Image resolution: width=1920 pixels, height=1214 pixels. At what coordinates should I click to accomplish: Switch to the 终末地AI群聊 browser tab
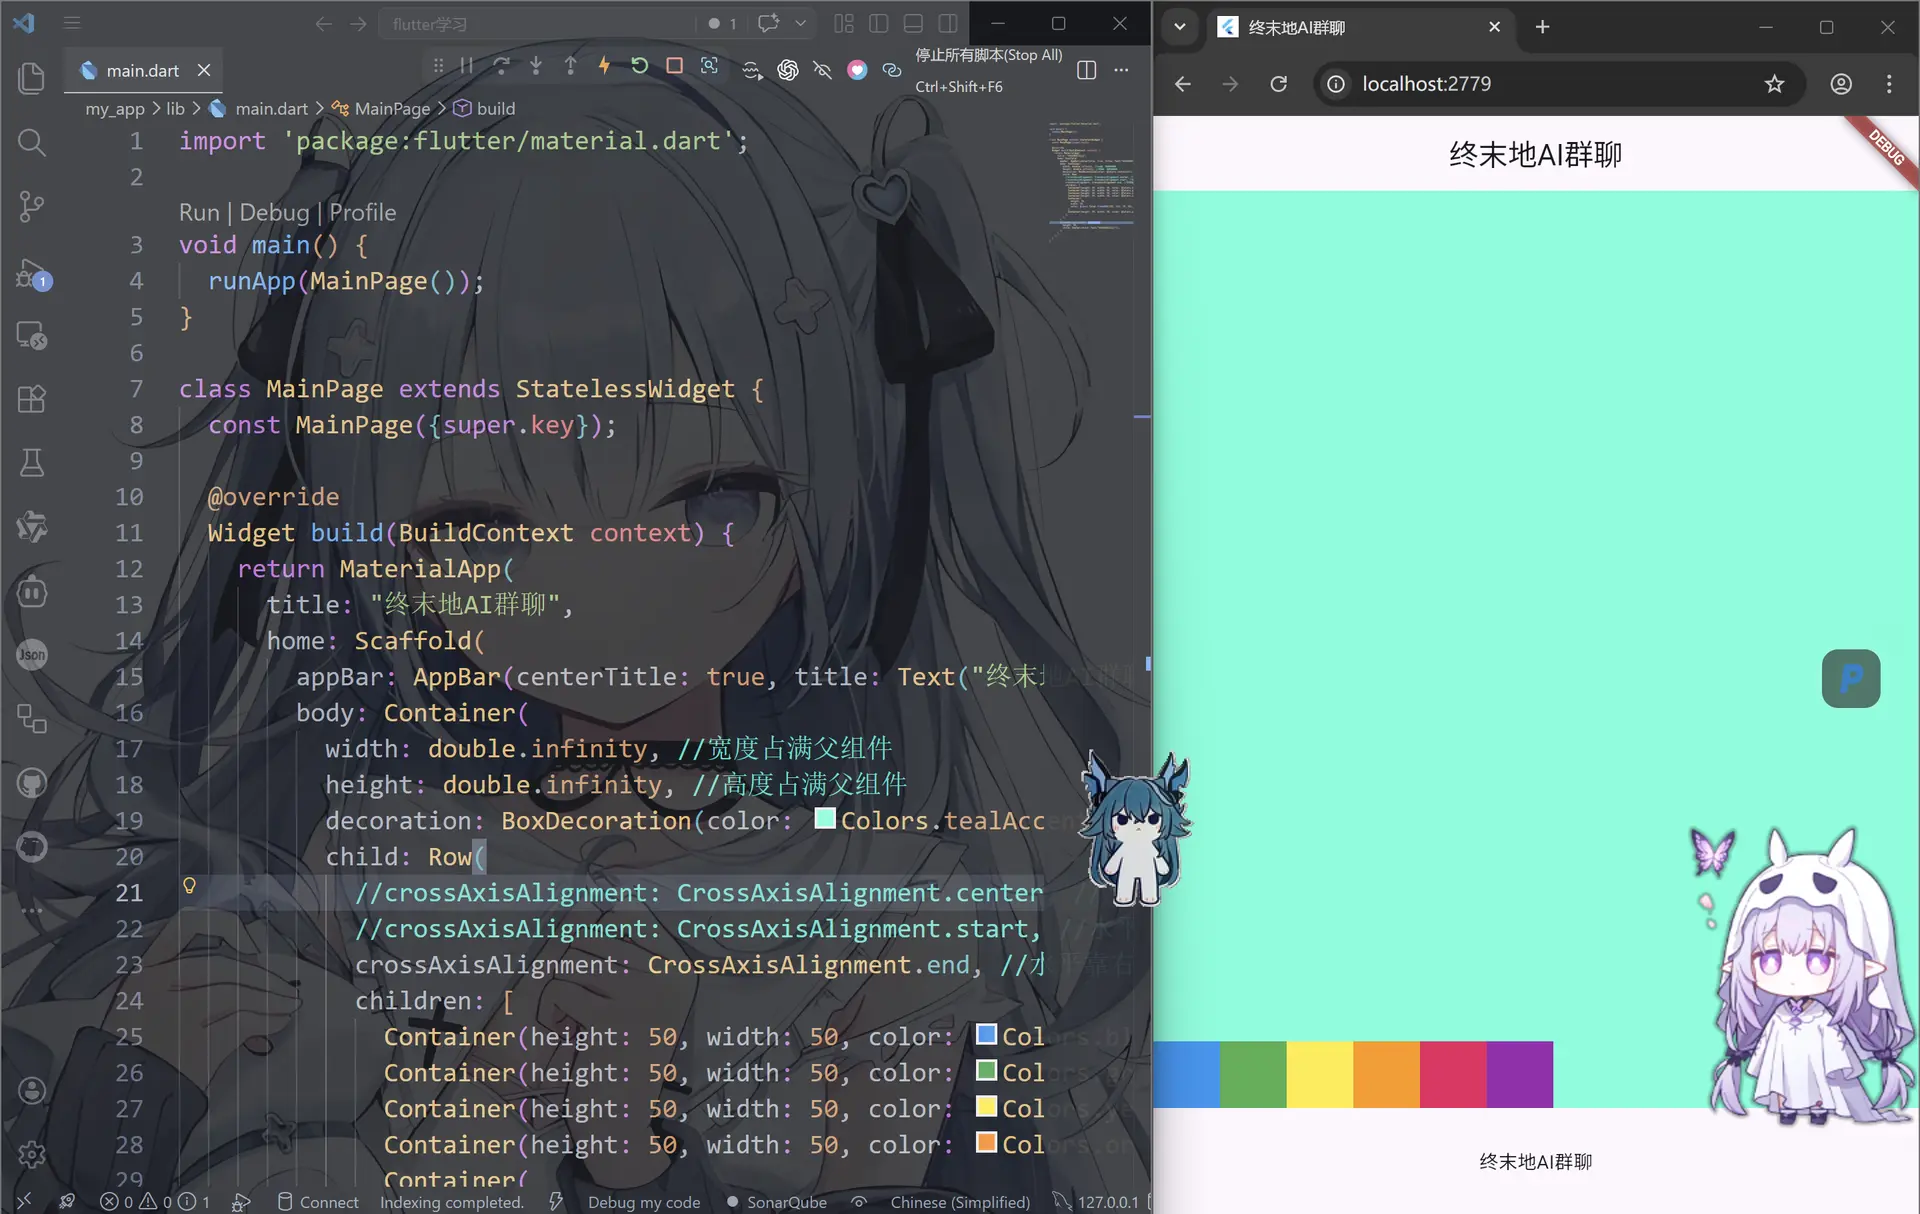pos(1360,27)
